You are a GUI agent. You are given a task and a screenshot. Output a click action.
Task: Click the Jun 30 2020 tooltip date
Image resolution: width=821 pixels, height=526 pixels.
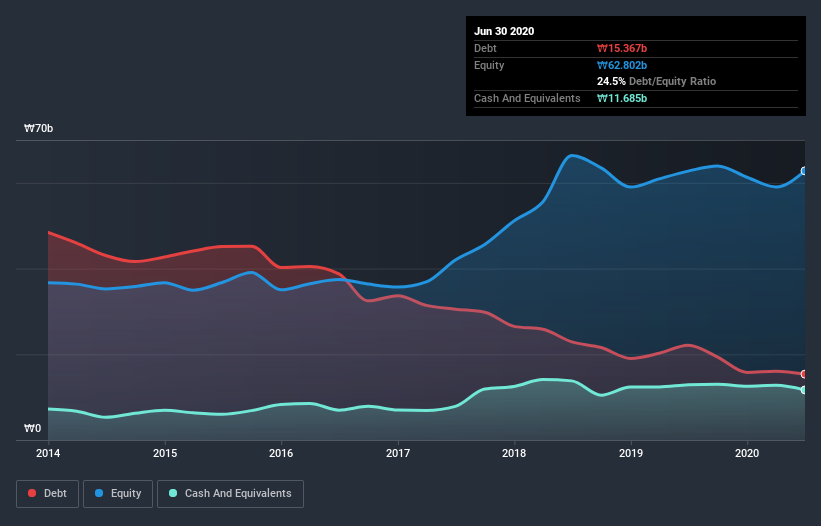click(504, 31)
